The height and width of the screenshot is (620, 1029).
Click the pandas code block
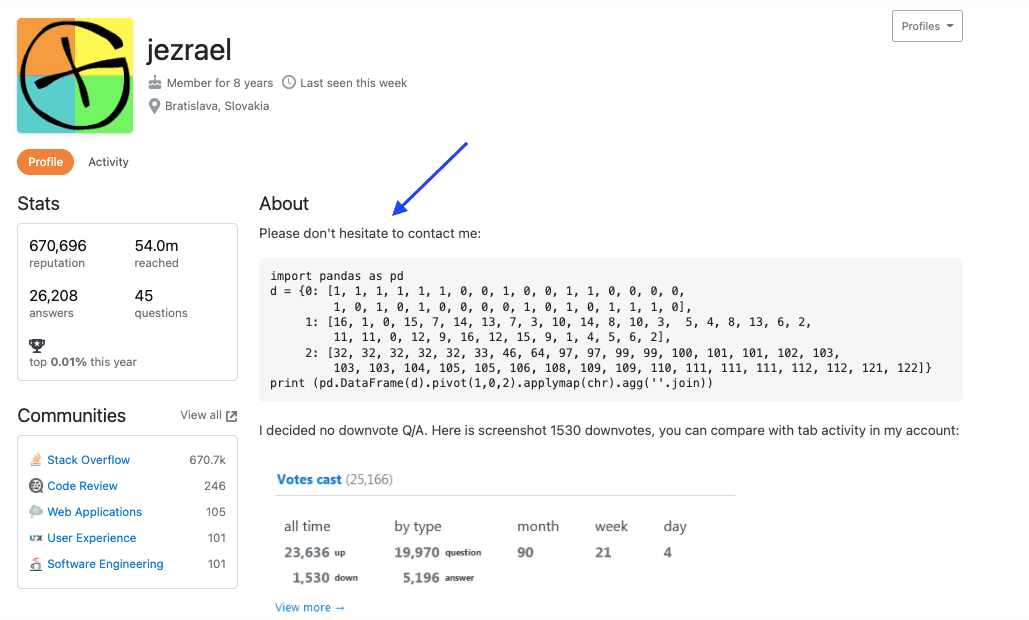click(610, 330)
